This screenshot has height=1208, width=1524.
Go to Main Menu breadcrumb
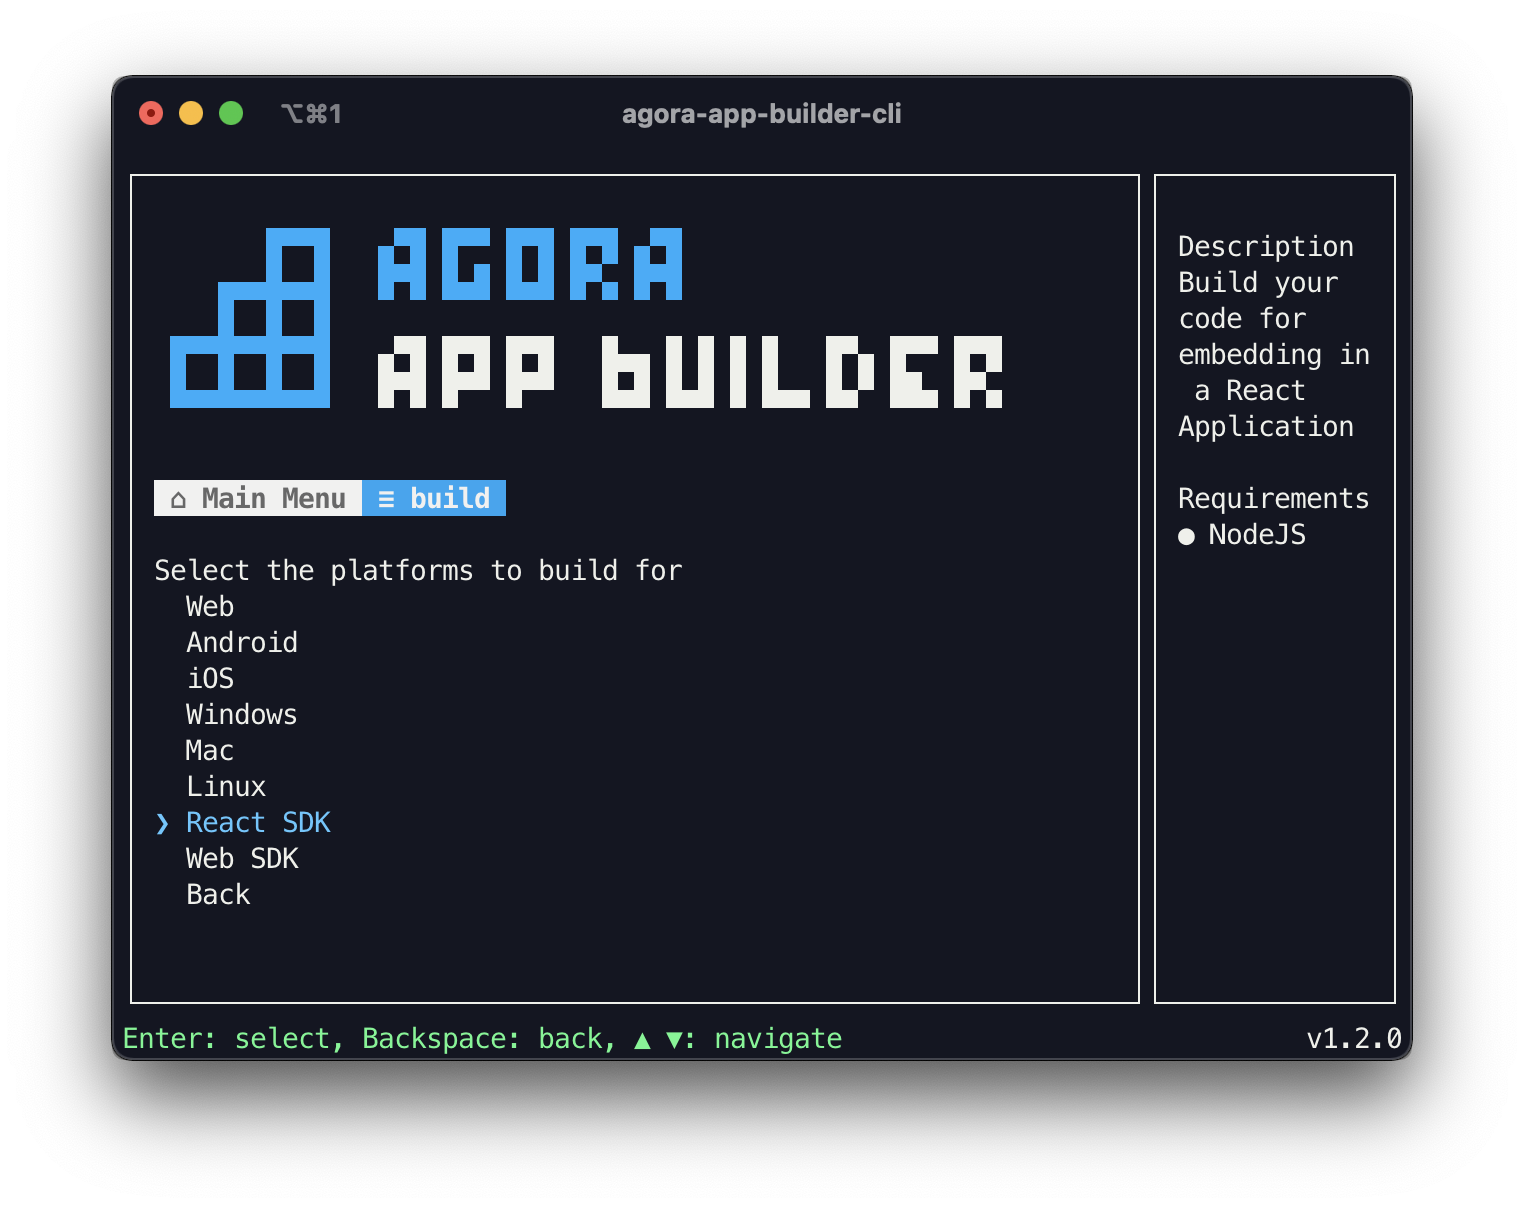point(258,498)
